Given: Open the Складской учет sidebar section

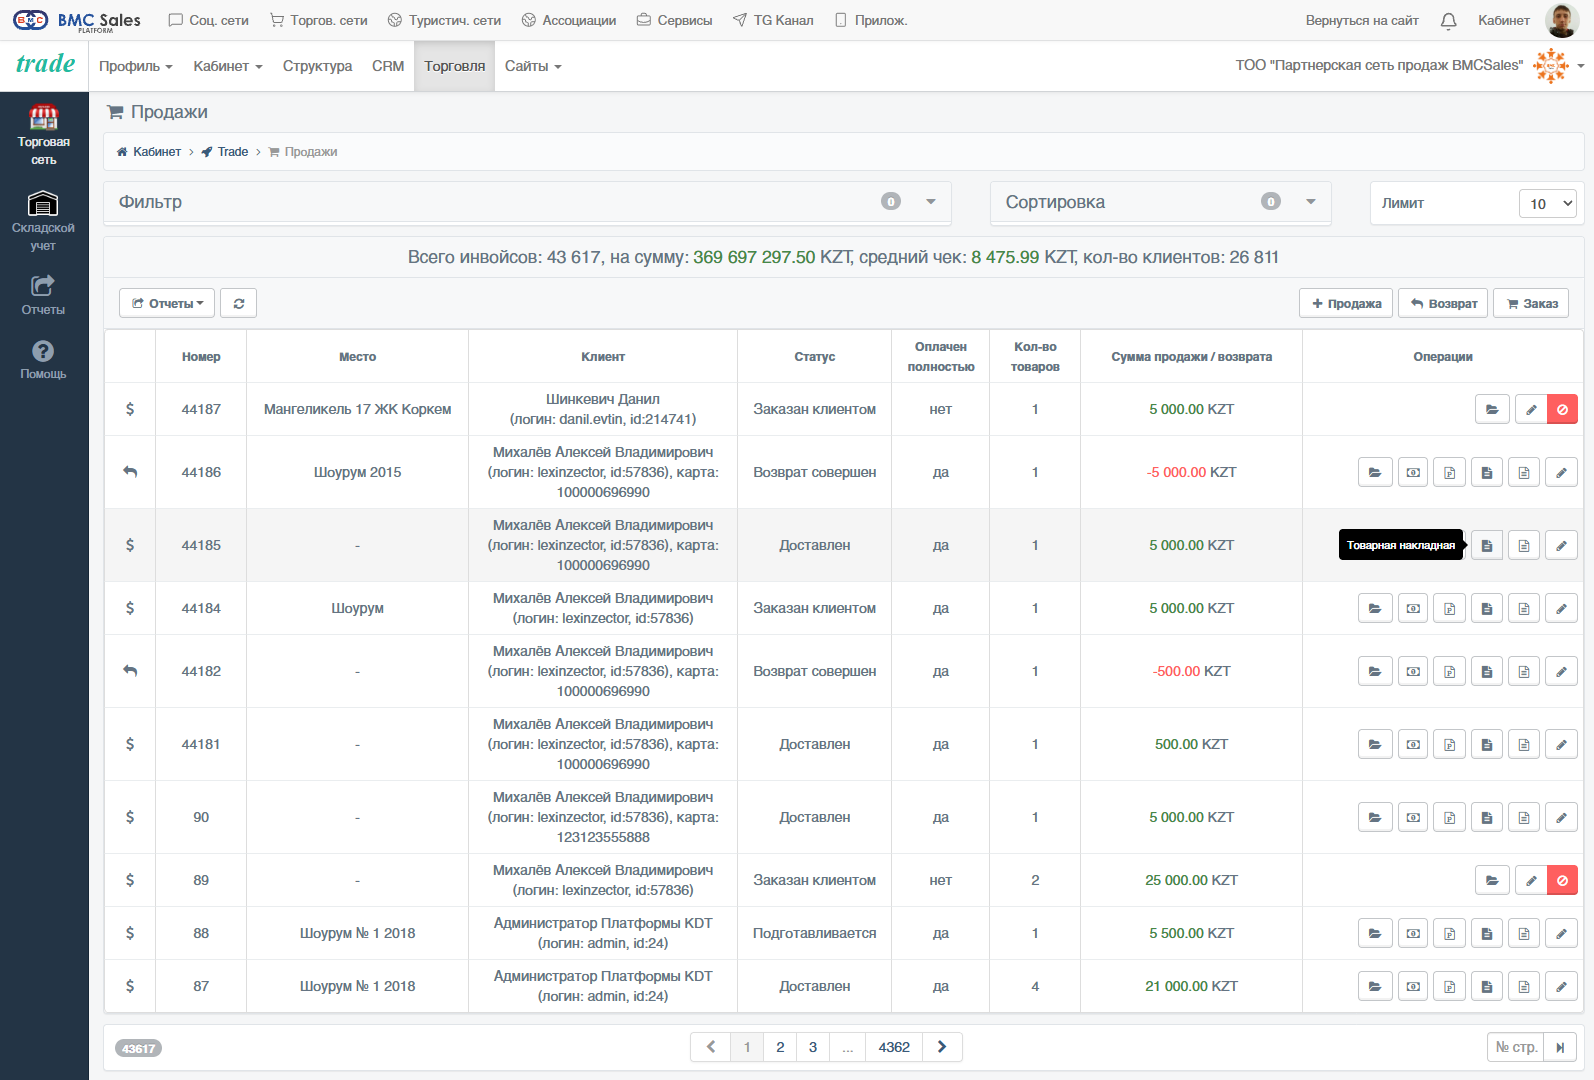Looking at the screenshot, I should pos(43,220).
